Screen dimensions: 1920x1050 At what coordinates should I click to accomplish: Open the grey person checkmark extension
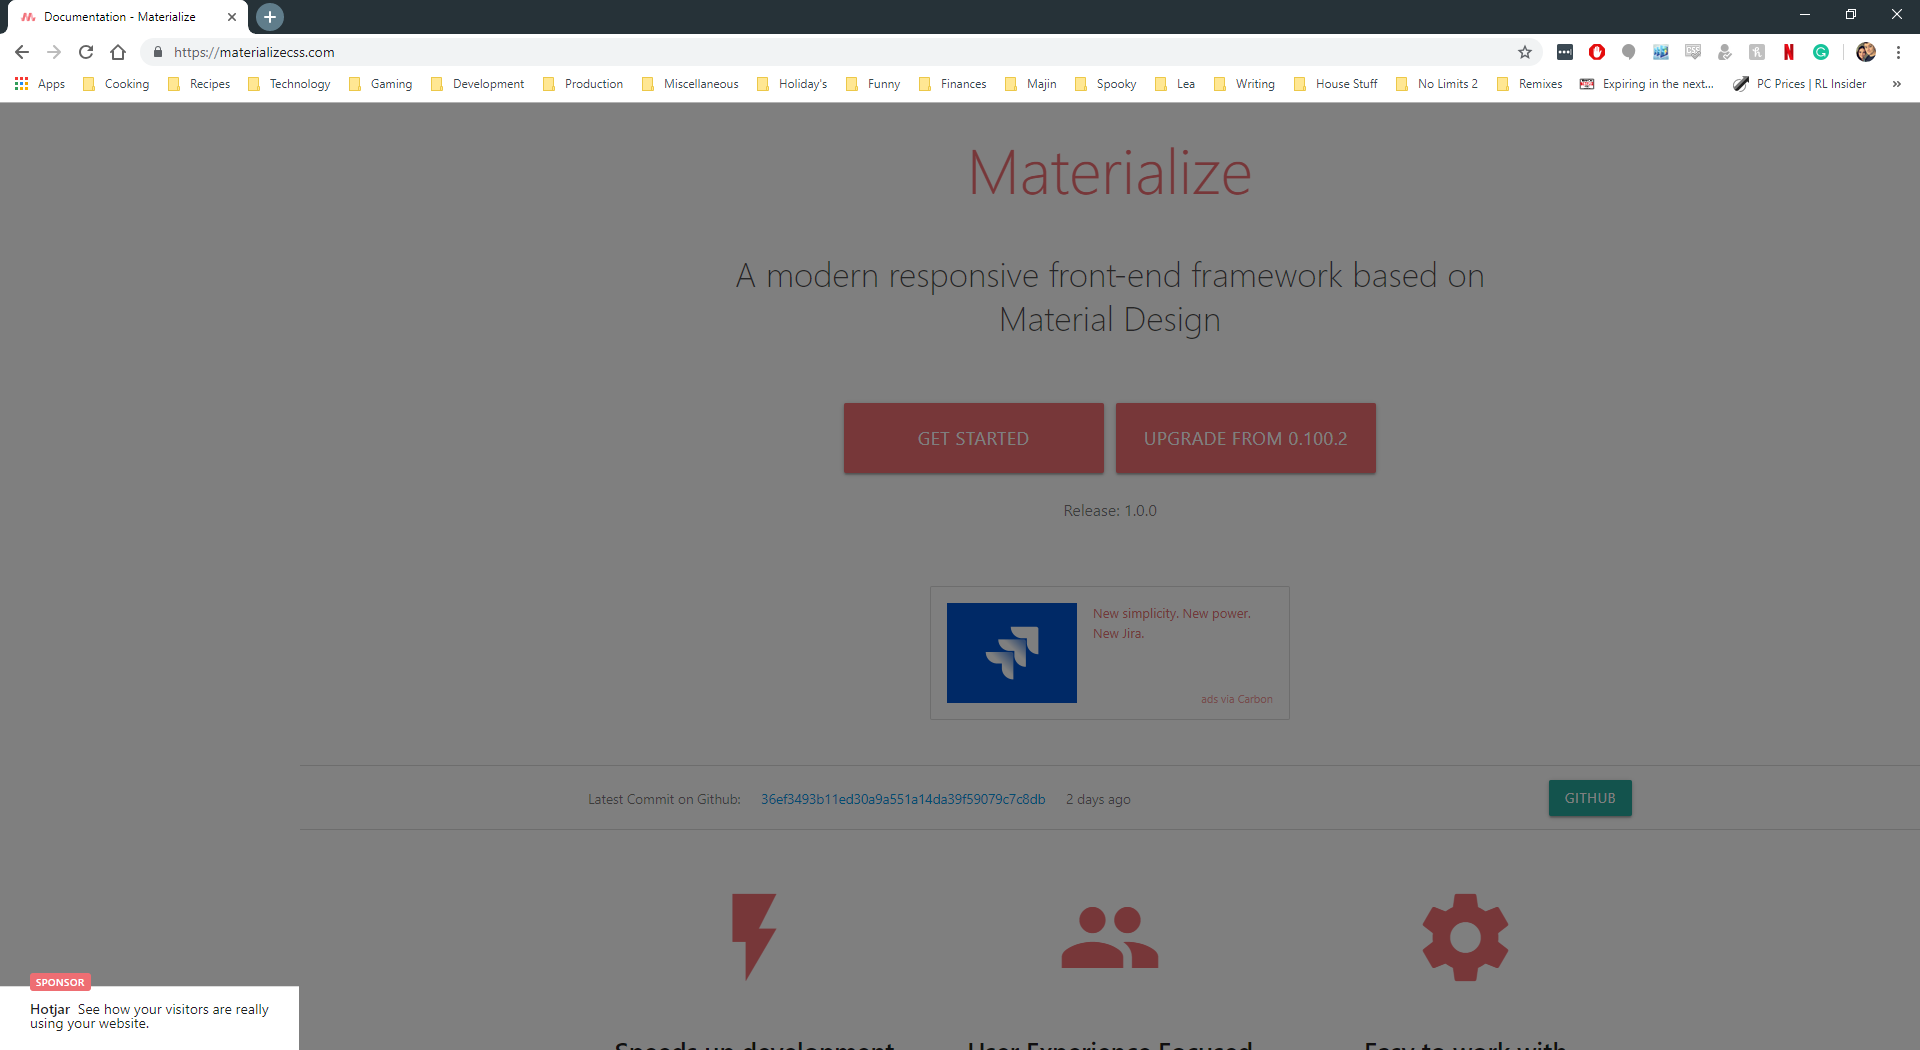pyautogui.click(x=1725, y=52)
